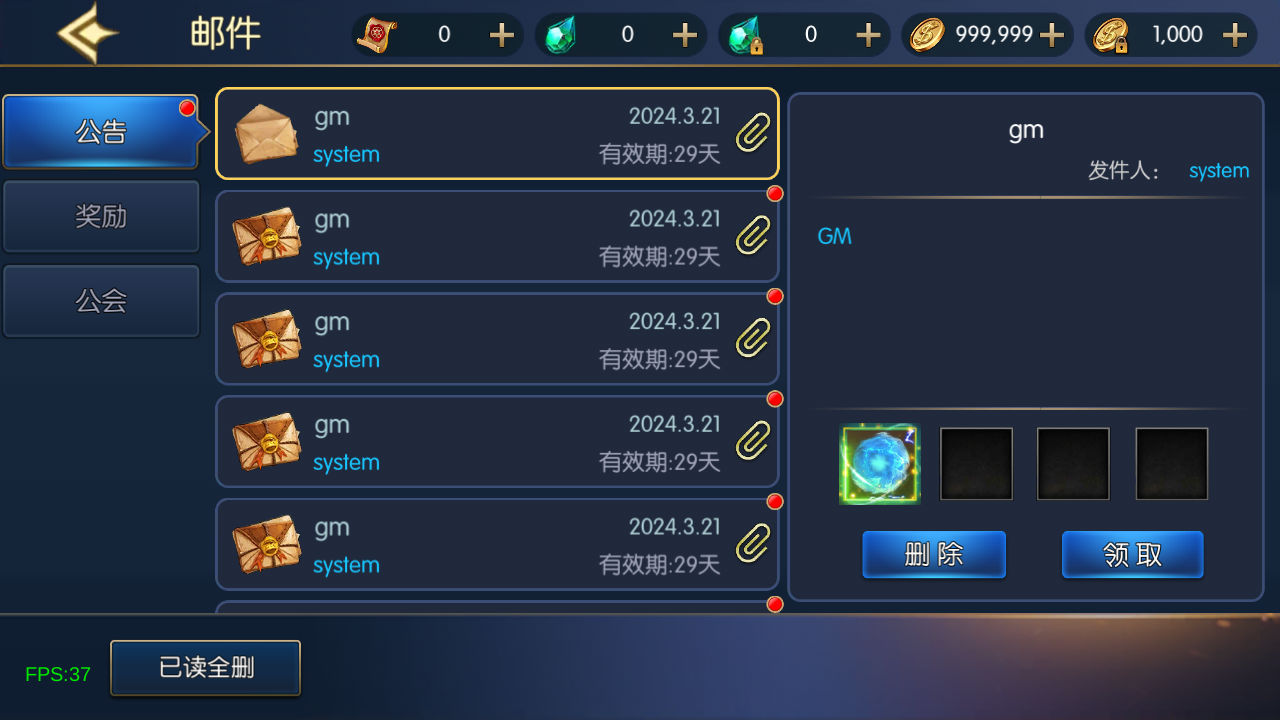This screenshot has height=720, width=1280.
Task: Select the blue orb reward item
Action: [880, 464]
